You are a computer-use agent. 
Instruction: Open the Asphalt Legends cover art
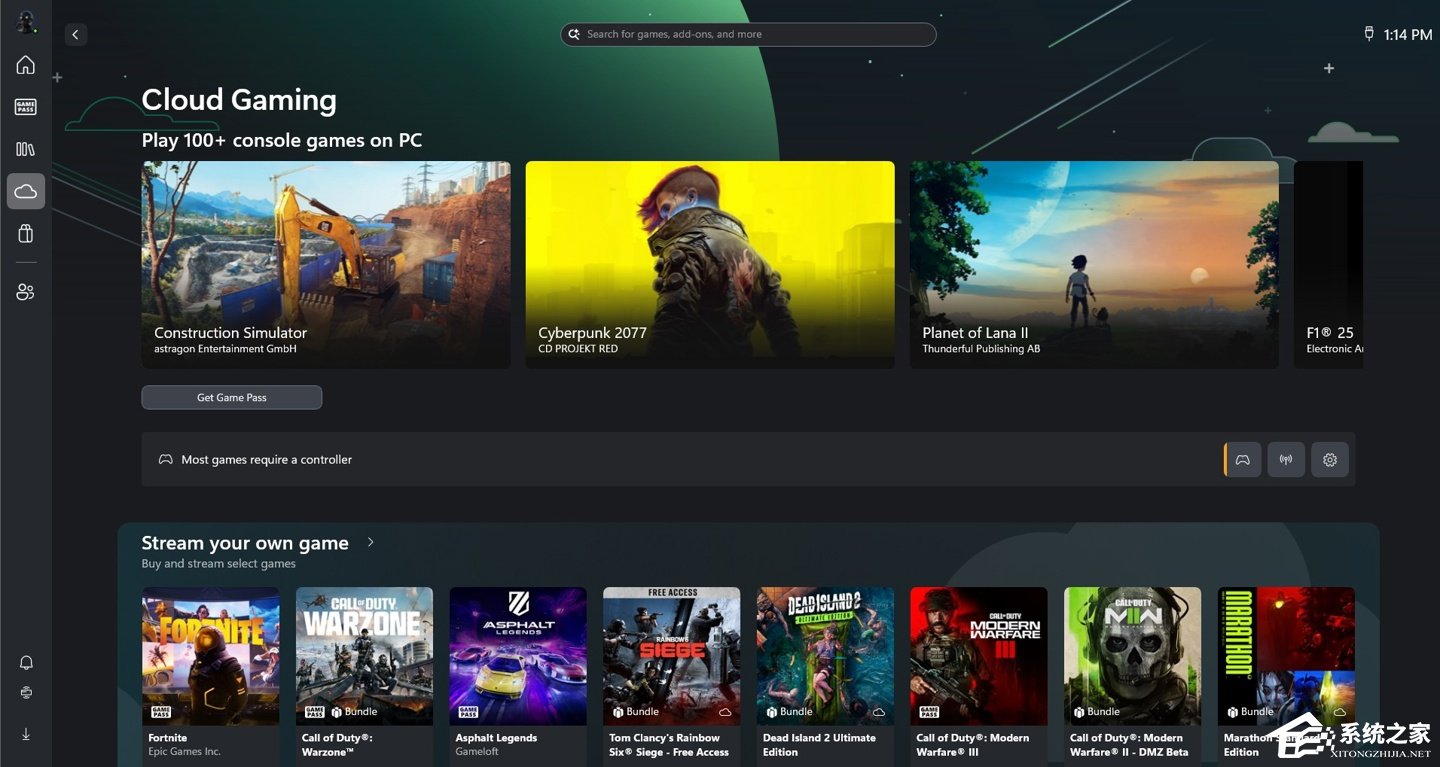coord(518,656)
